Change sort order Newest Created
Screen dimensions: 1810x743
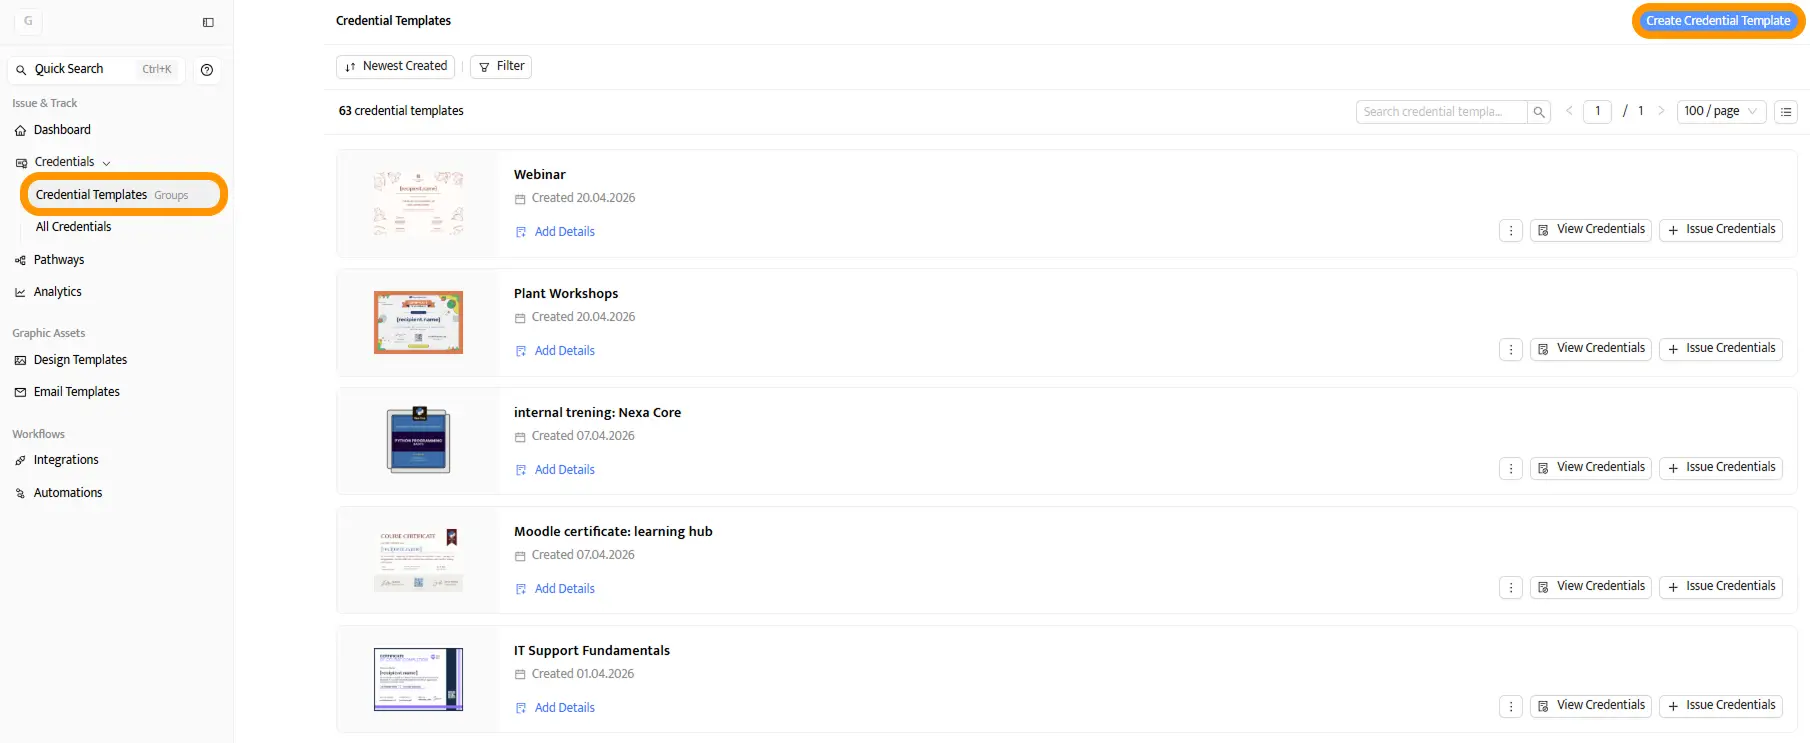[x=396, y=67]
